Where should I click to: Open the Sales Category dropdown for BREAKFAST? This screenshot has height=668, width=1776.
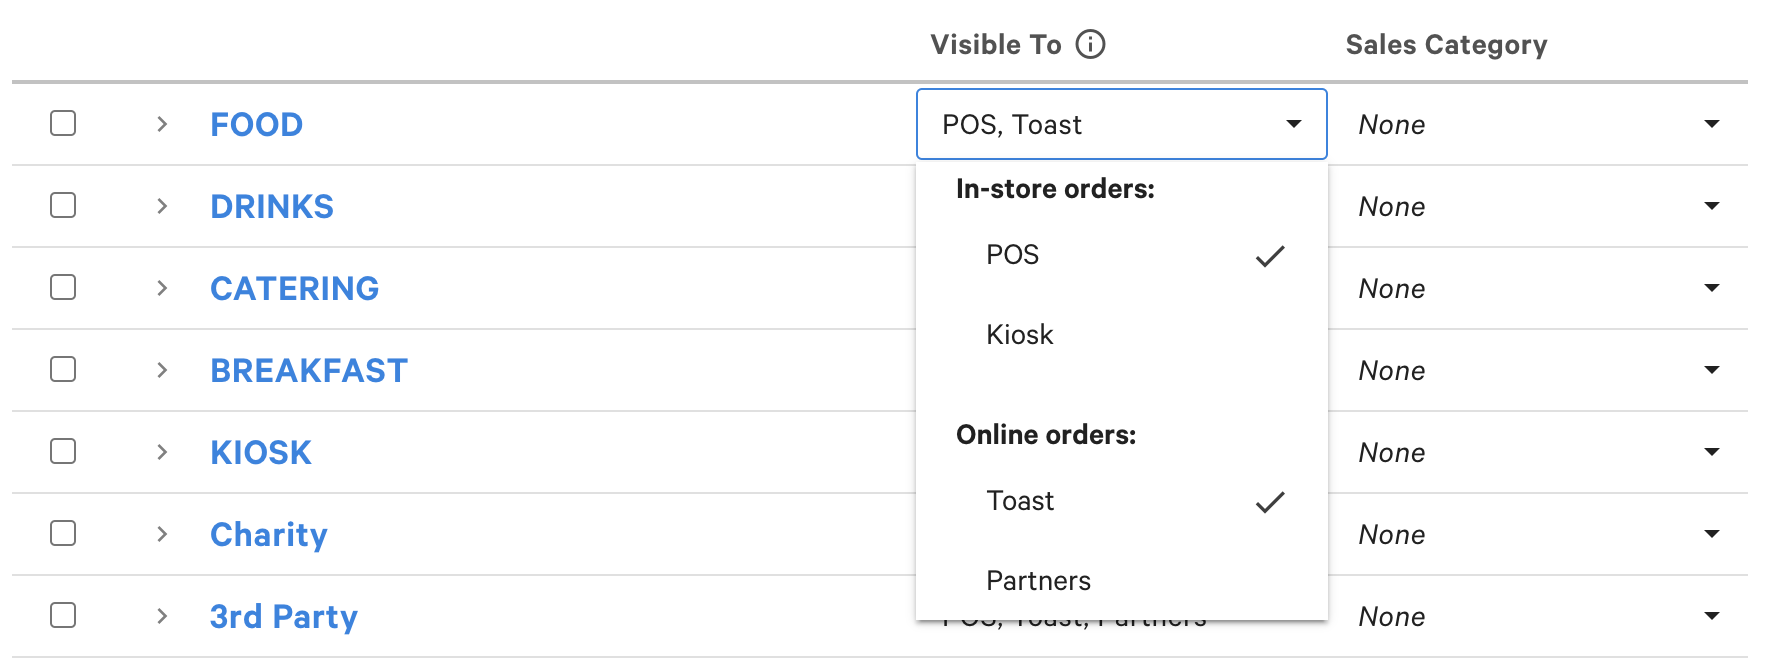coord(1713,370)
